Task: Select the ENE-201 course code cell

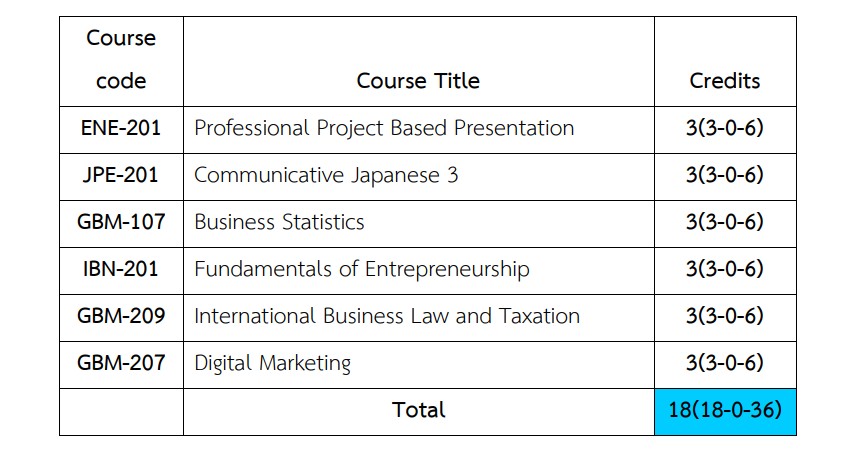Action: (x=121, y=128)
